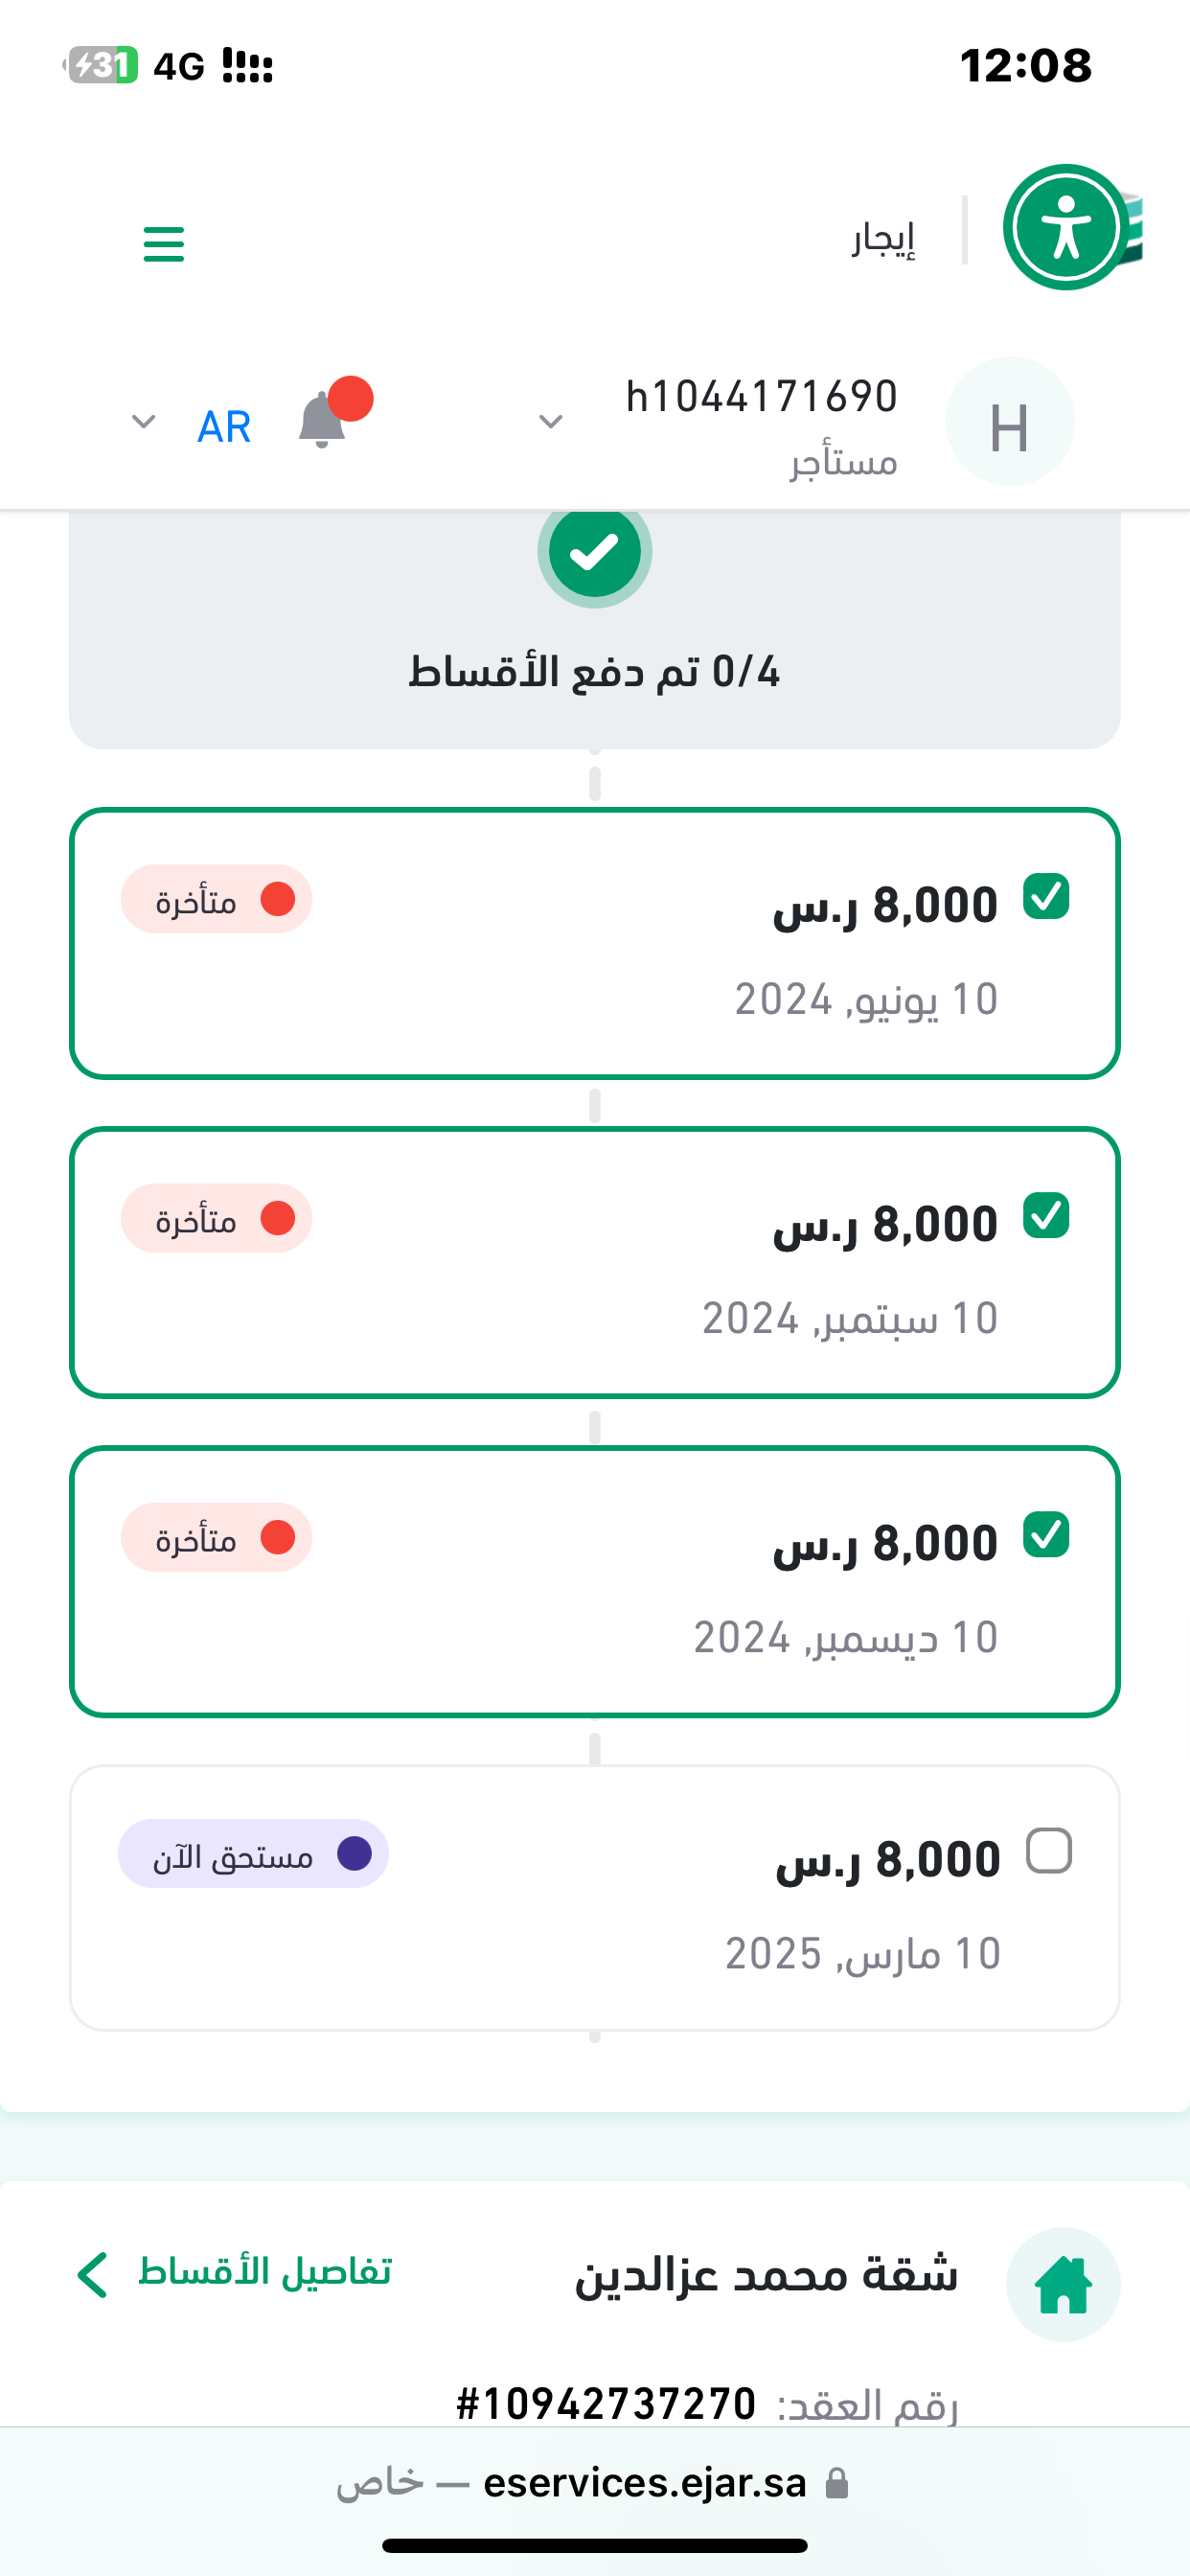Open contract number #10942737270
Viewport: 1190px width, 2576px height.
point(606,2404)
